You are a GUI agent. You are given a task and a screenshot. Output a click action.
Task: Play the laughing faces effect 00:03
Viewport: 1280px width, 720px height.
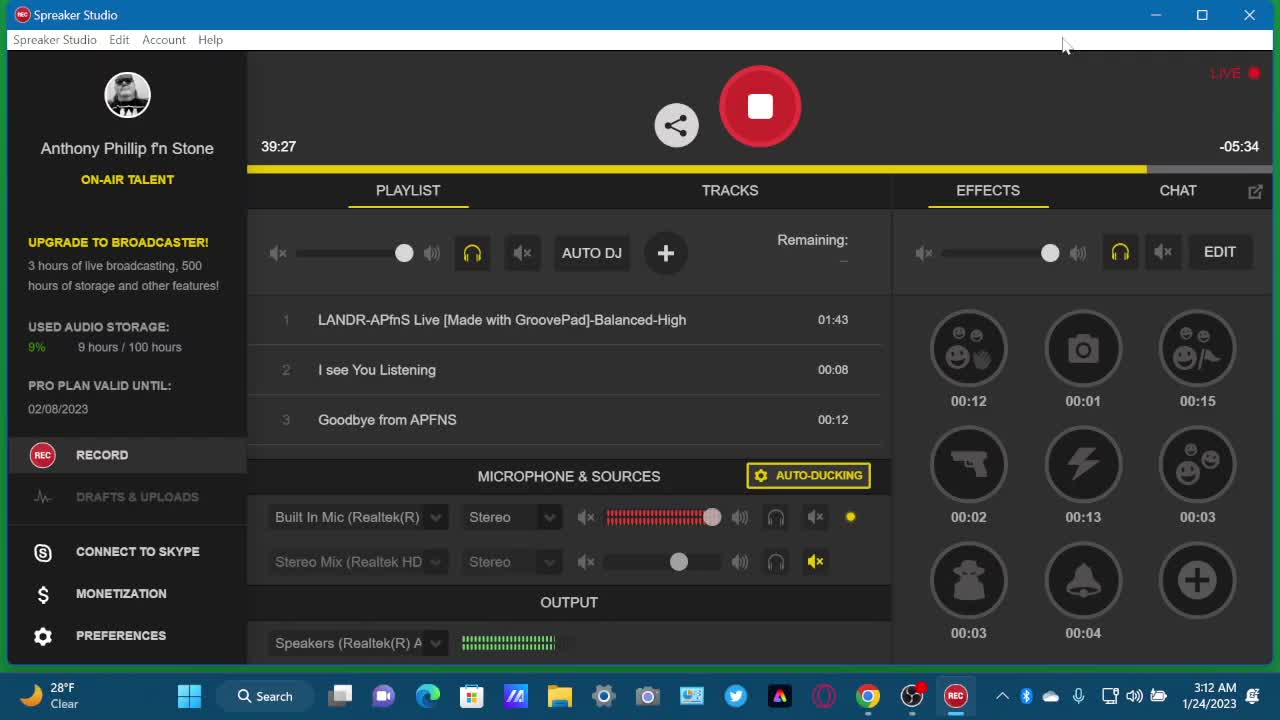[x=1197, y=464]
